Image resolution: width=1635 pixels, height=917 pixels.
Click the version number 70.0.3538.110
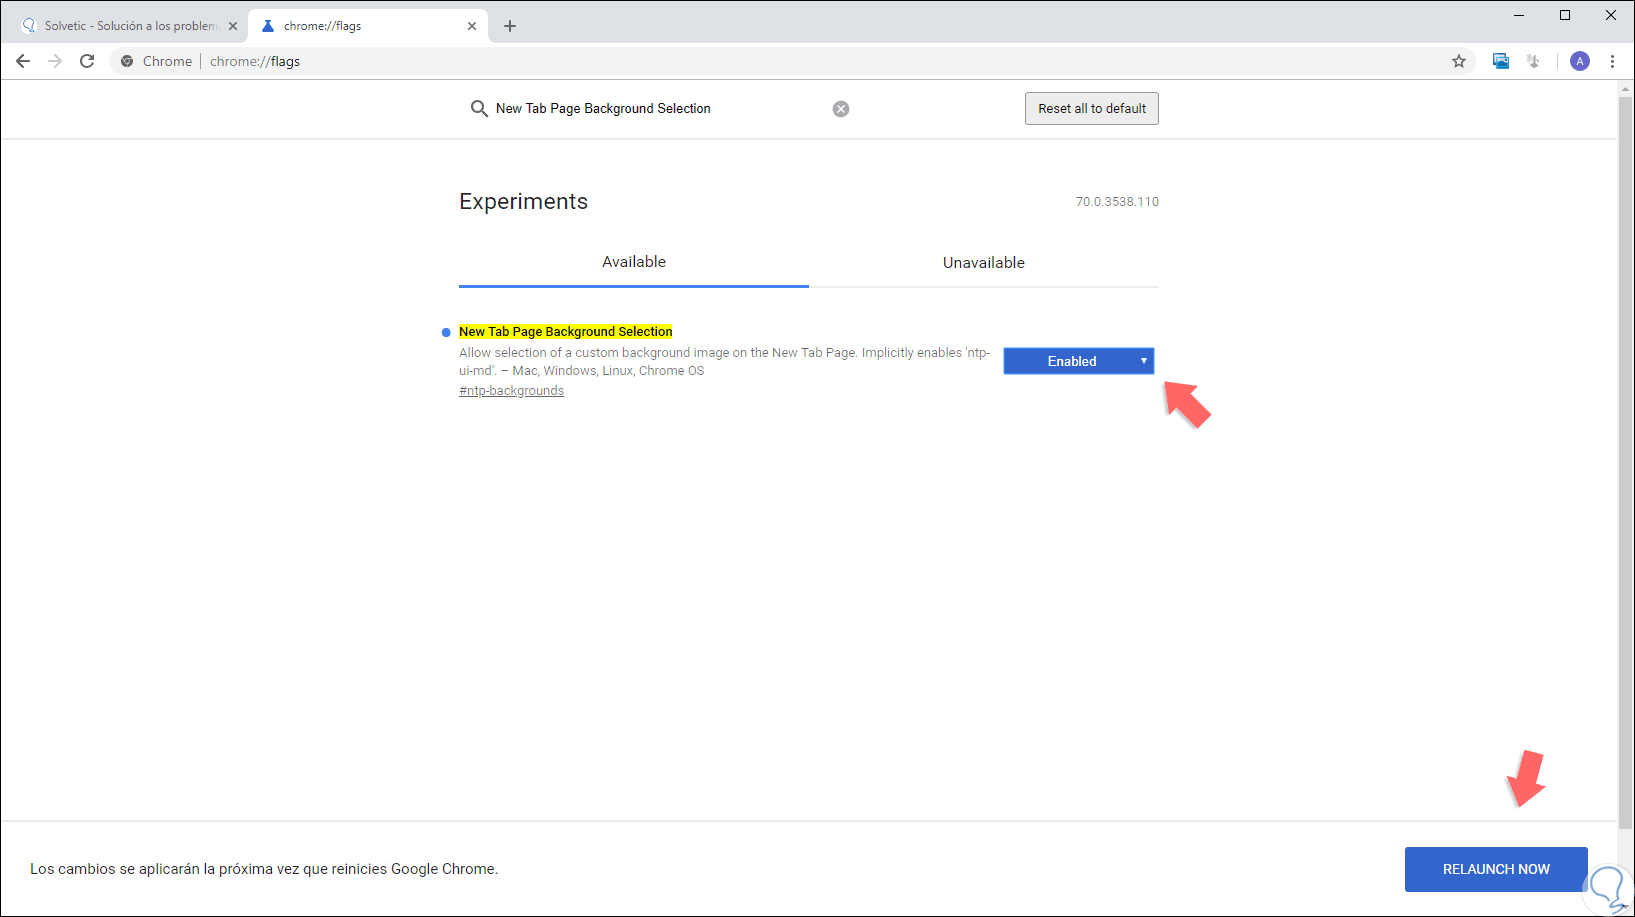click(1117, 202)
